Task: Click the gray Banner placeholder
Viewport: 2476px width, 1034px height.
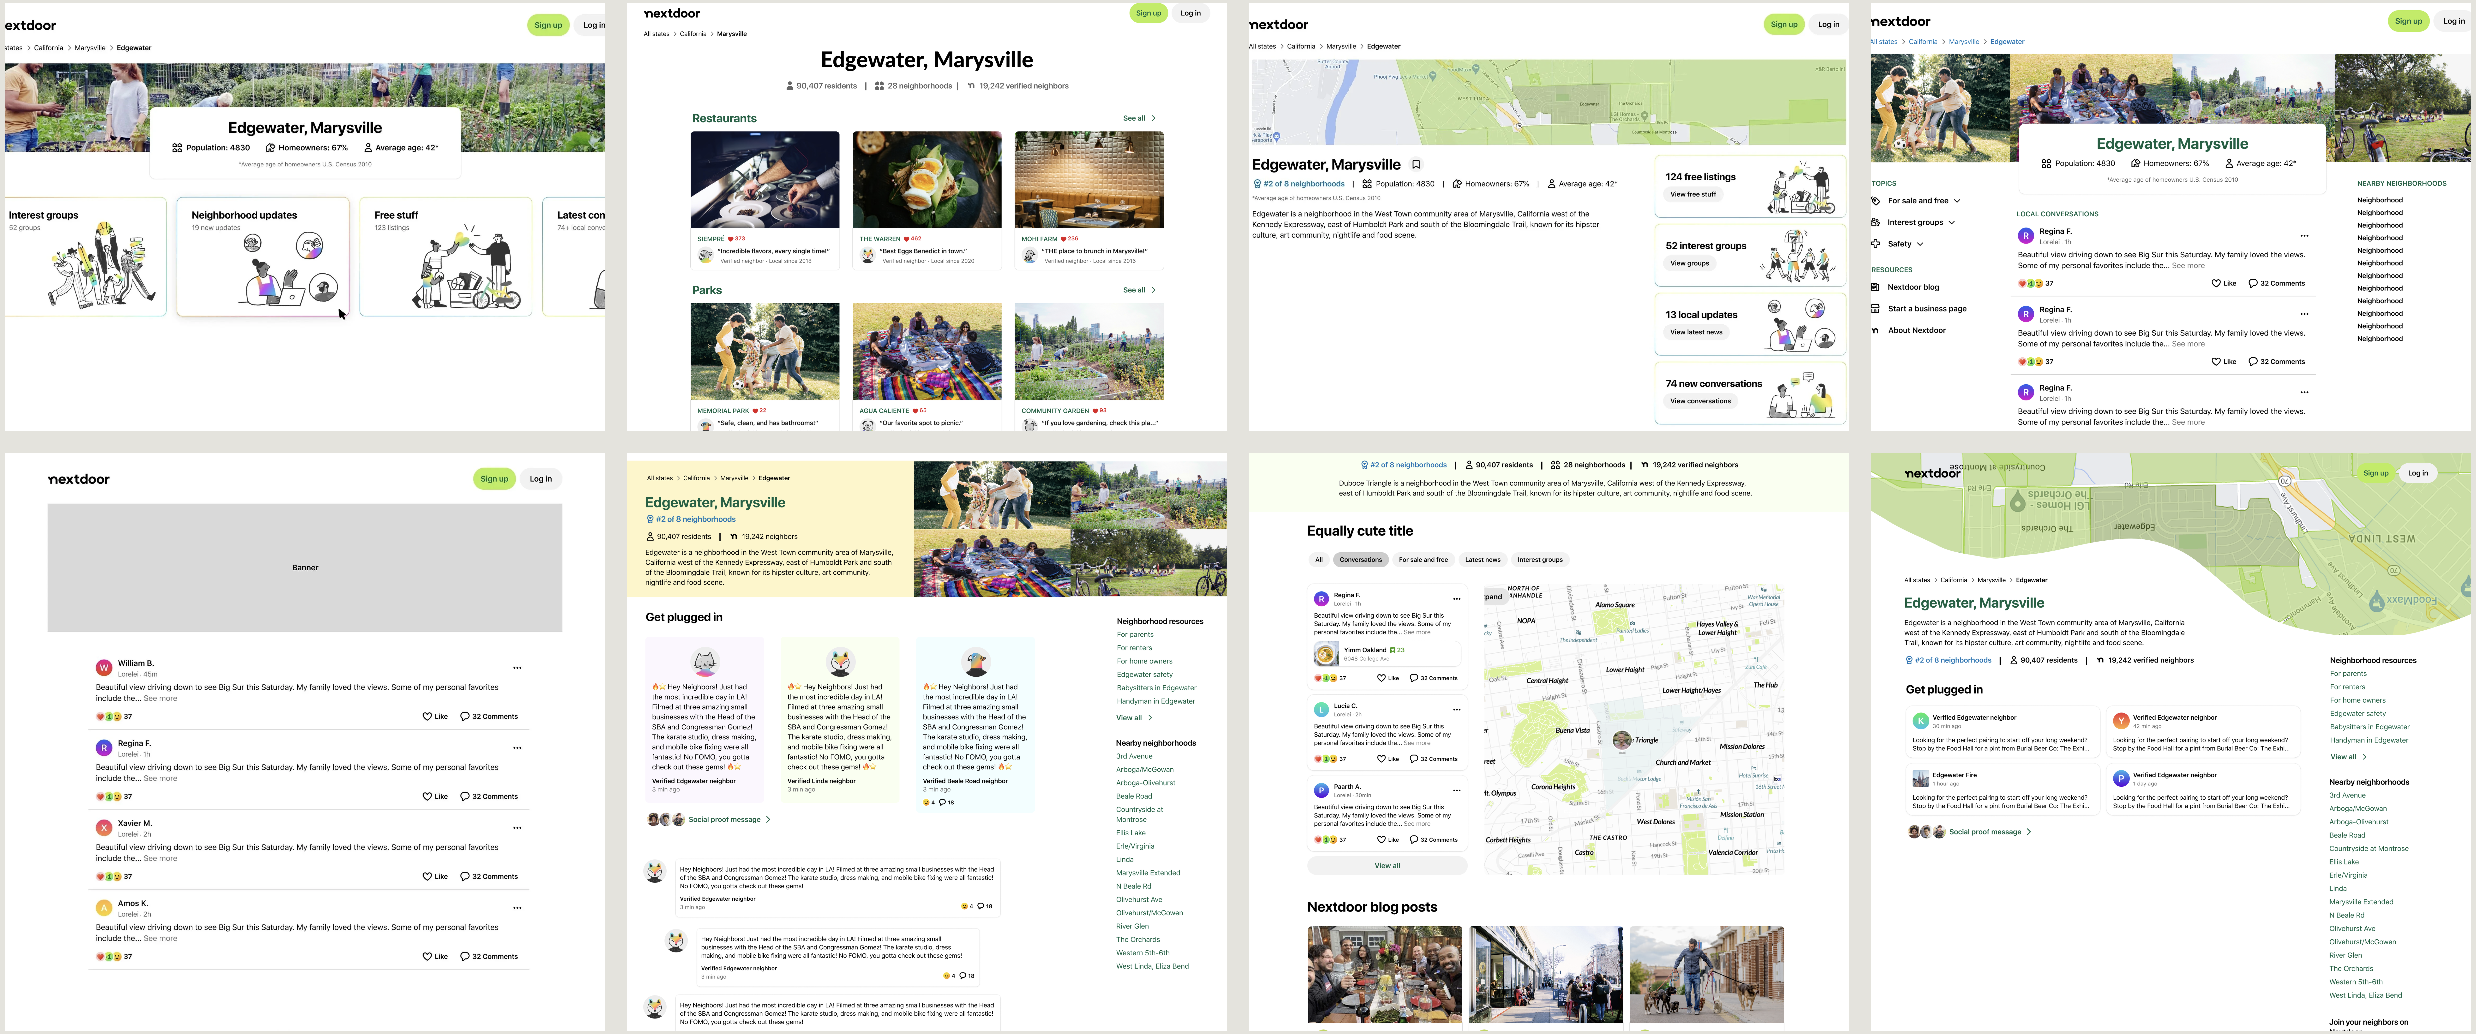Action: pos(305,568)
